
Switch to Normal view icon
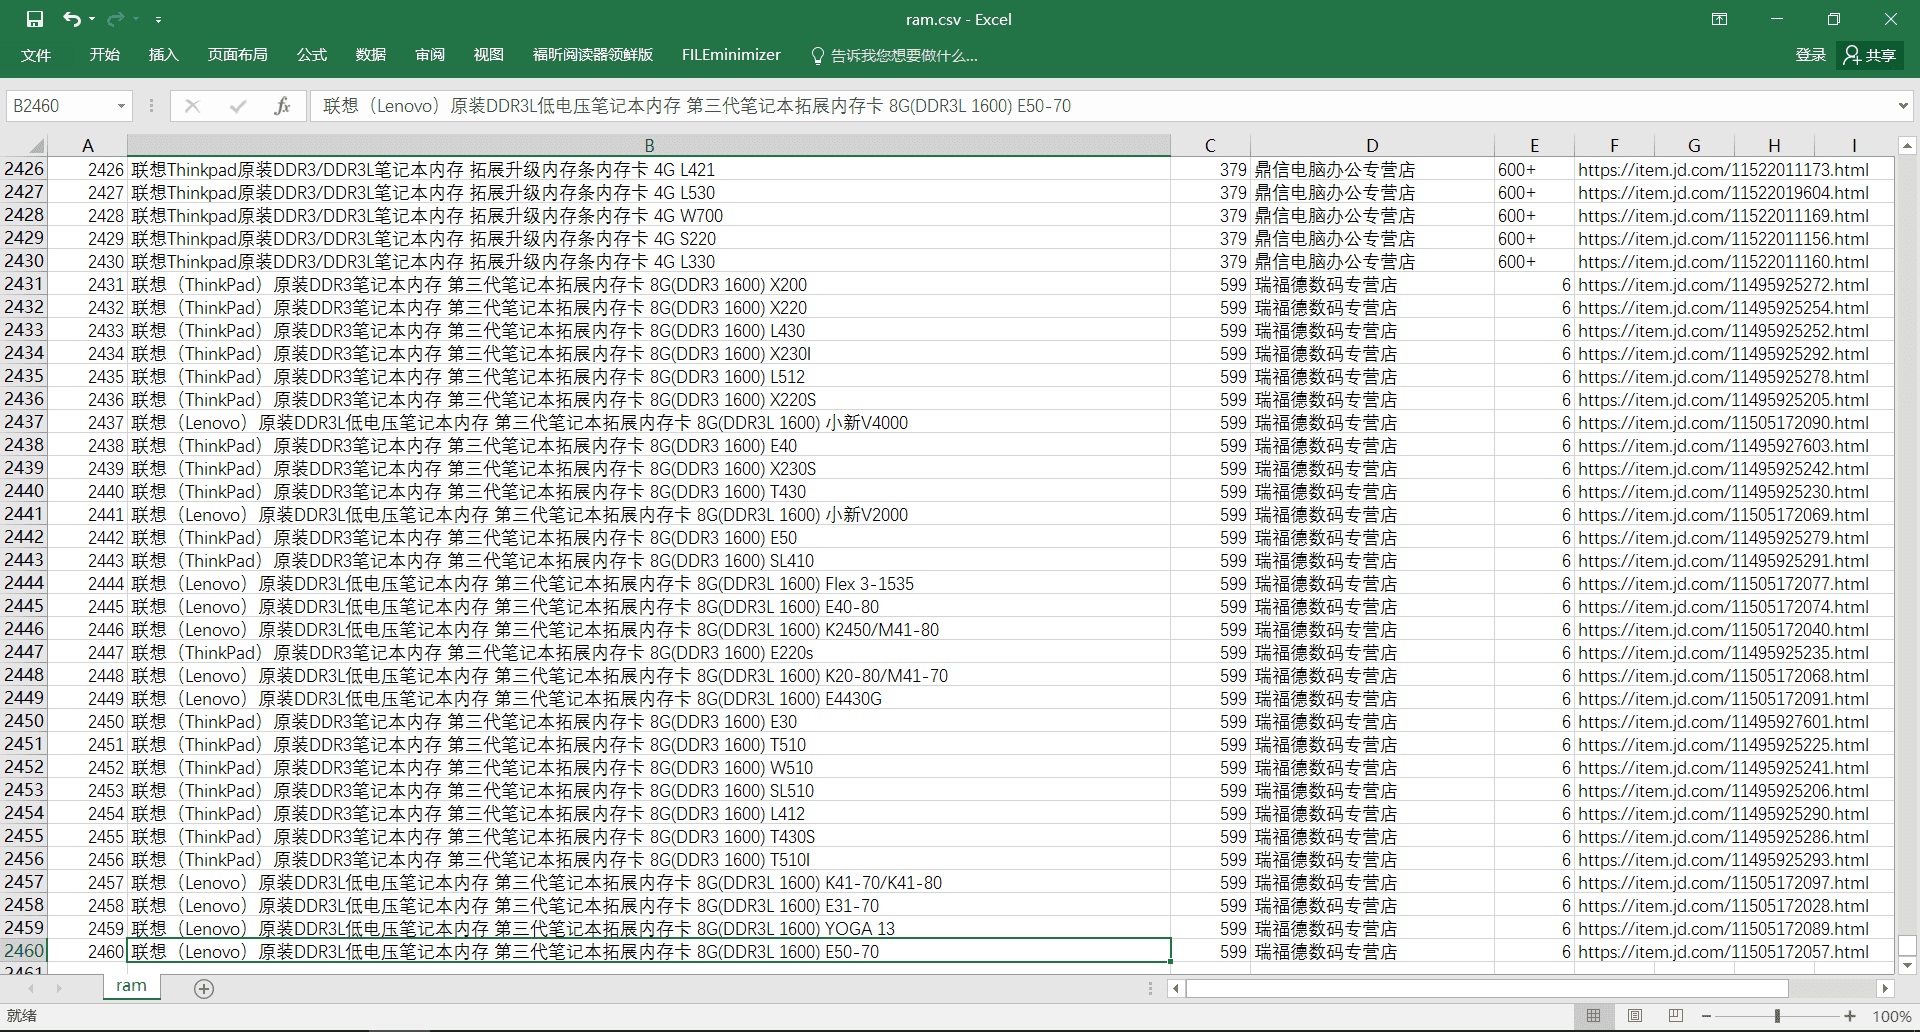pos(1594,1016)
